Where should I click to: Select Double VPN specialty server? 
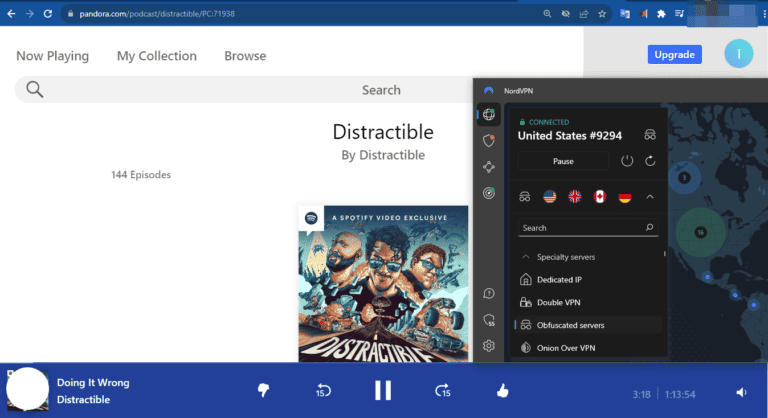(558, 302)
